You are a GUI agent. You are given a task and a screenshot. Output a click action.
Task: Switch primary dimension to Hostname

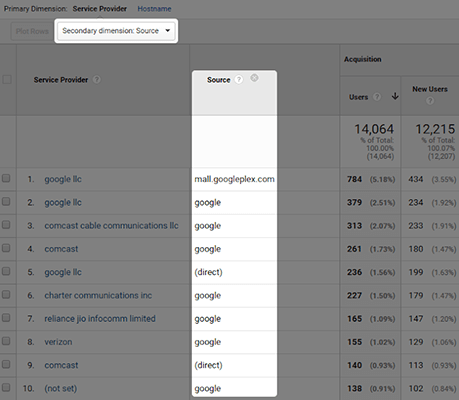pos(154,9)
